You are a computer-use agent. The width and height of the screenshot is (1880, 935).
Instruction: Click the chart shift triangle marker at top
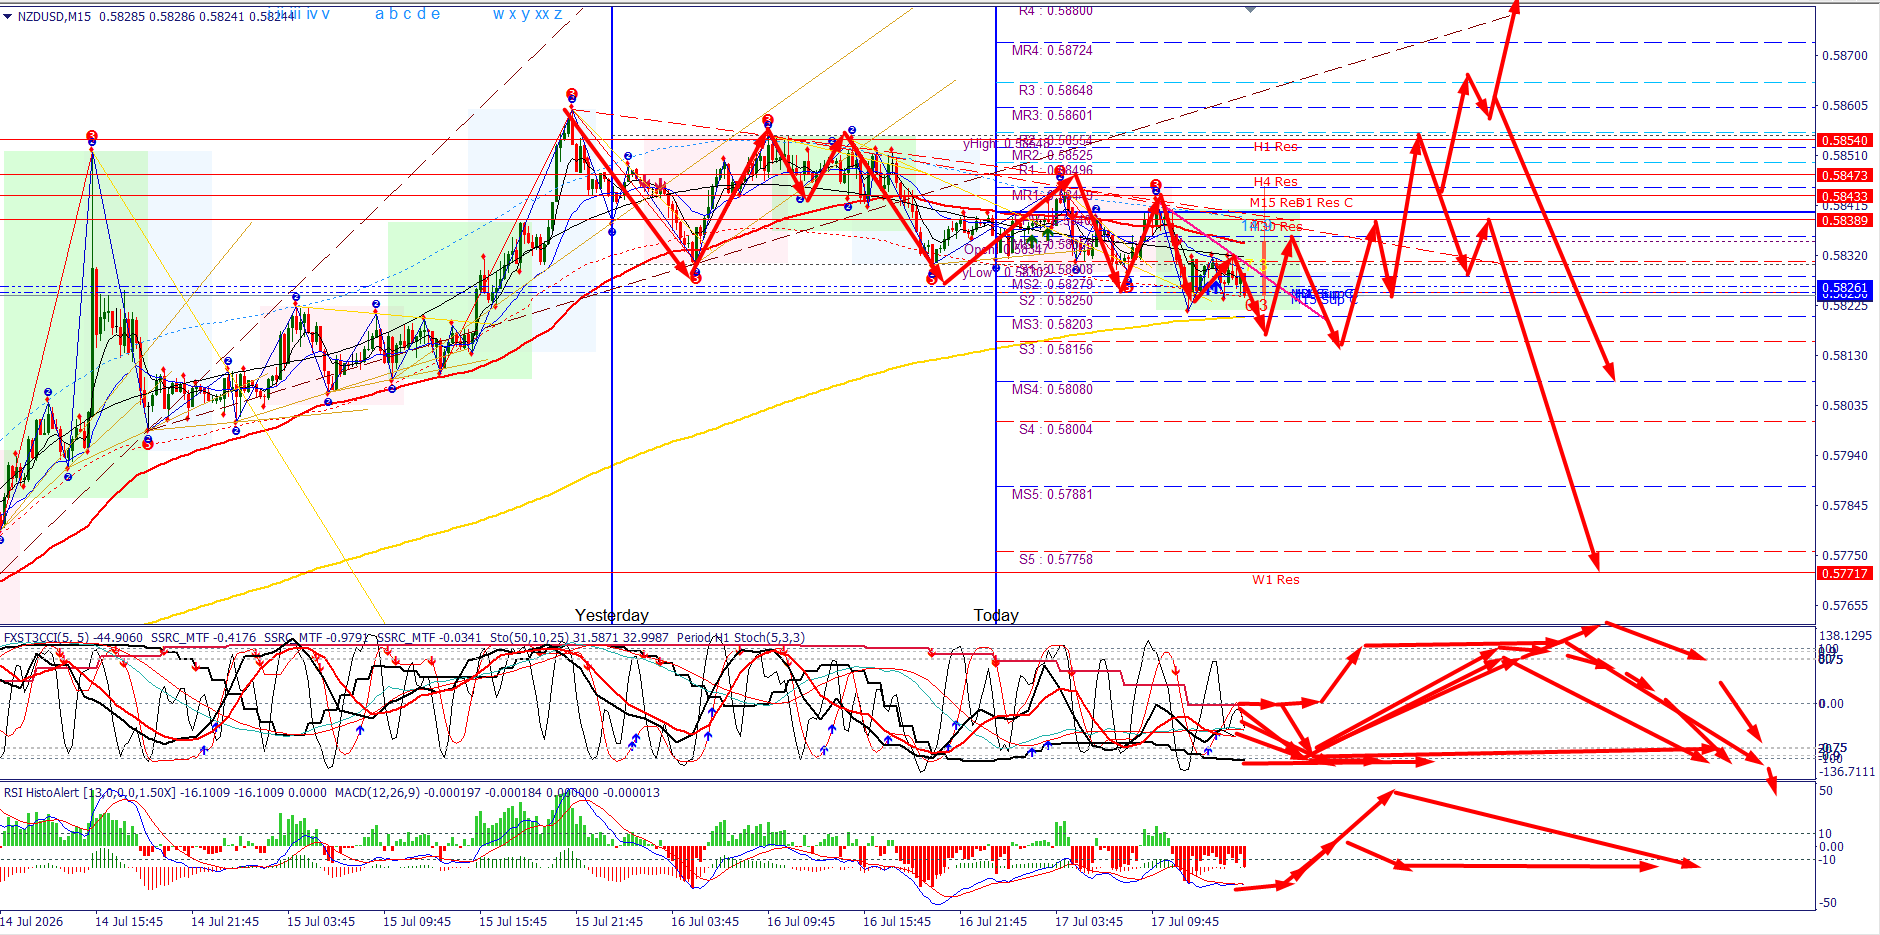(x=1250, y=9)
